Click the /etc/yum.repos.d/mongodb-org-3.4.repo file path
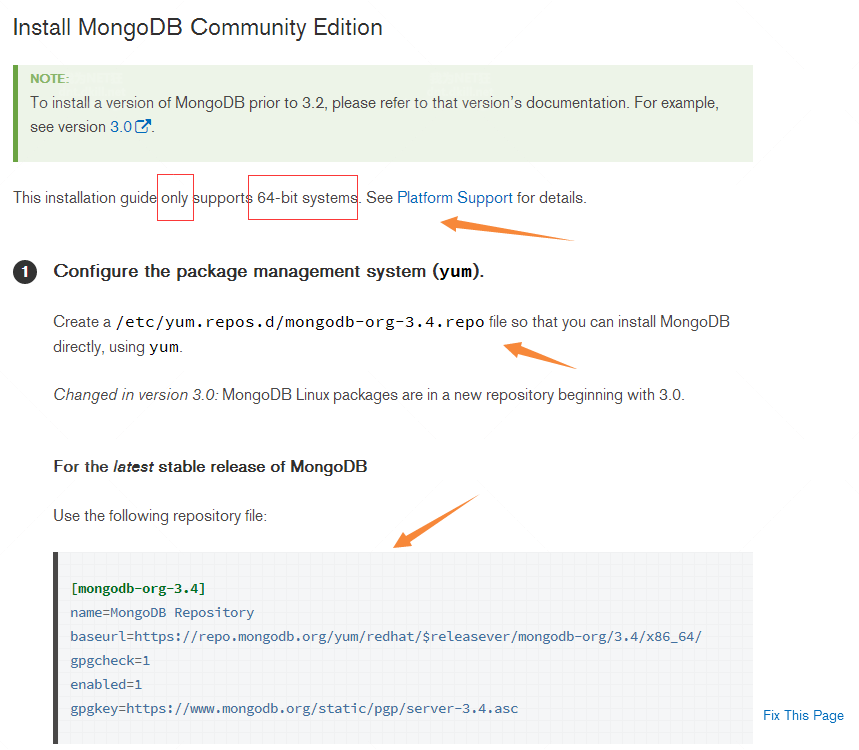Screen dimensions: 859x750 pyautogui.click(x=300, y=322)
